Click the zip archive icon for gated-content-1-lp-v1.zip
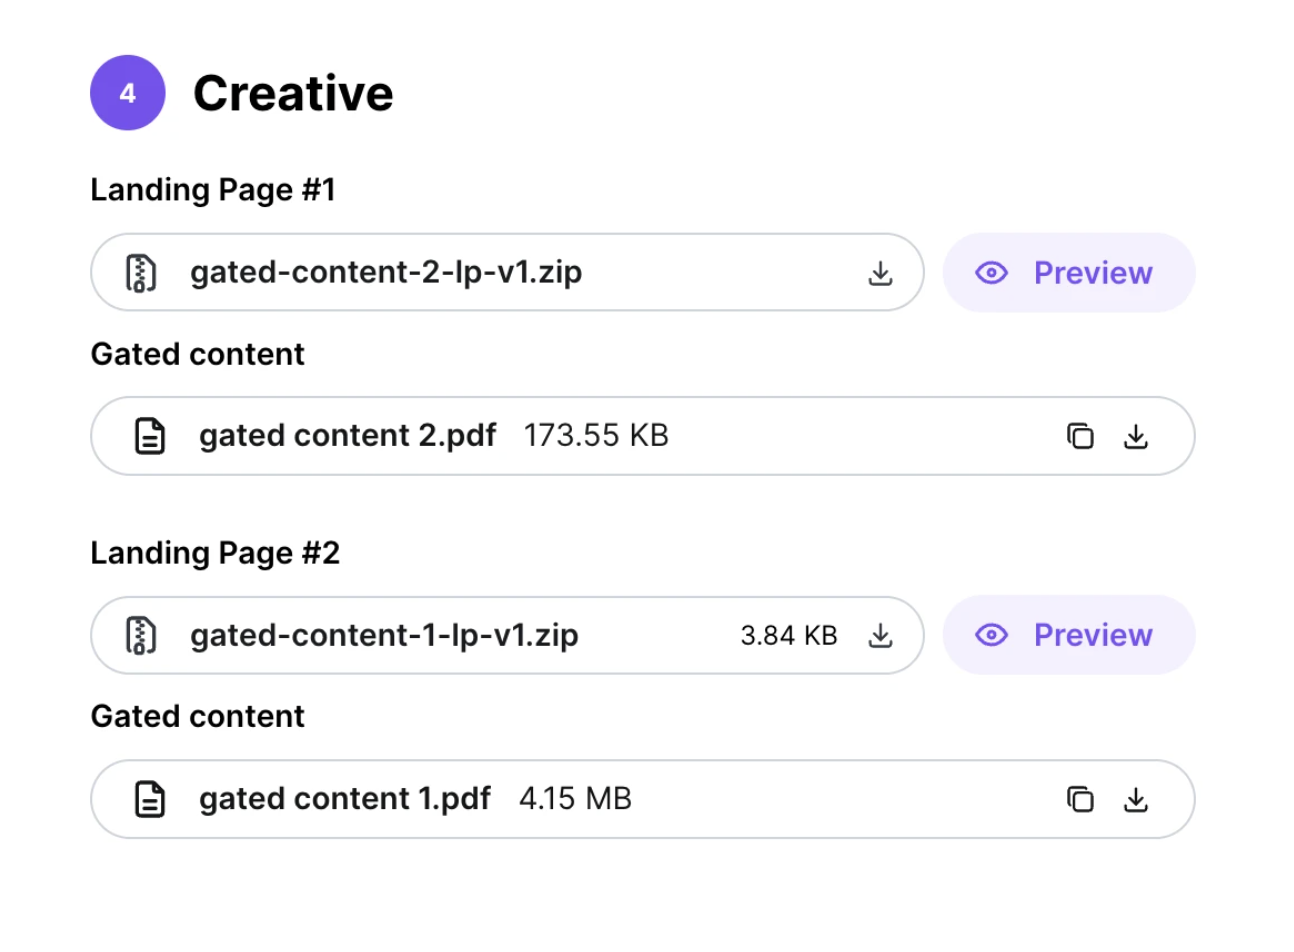The image size is (1294, 952). (x=141, y=635)
